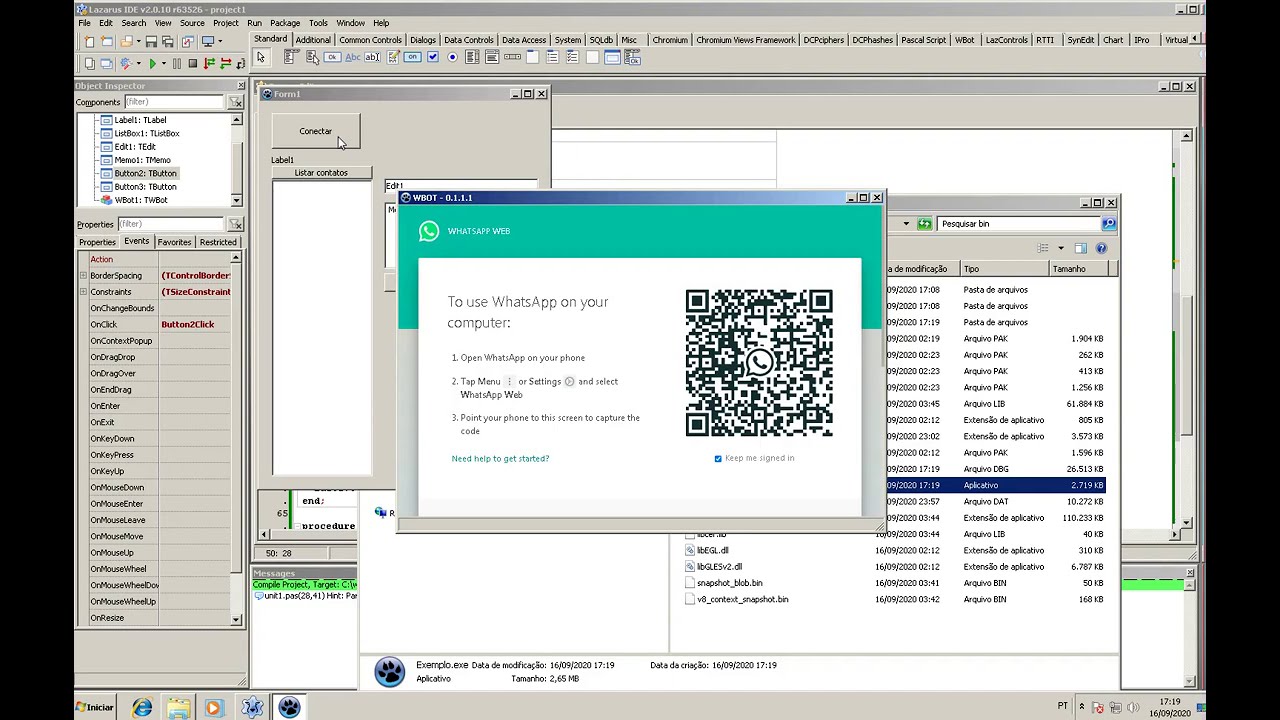Image resolution: width=1280 pixels, height=720 pixels.
Task: Click the New Unit icon in Lazarus toolbar
Action: coord(89,41)
